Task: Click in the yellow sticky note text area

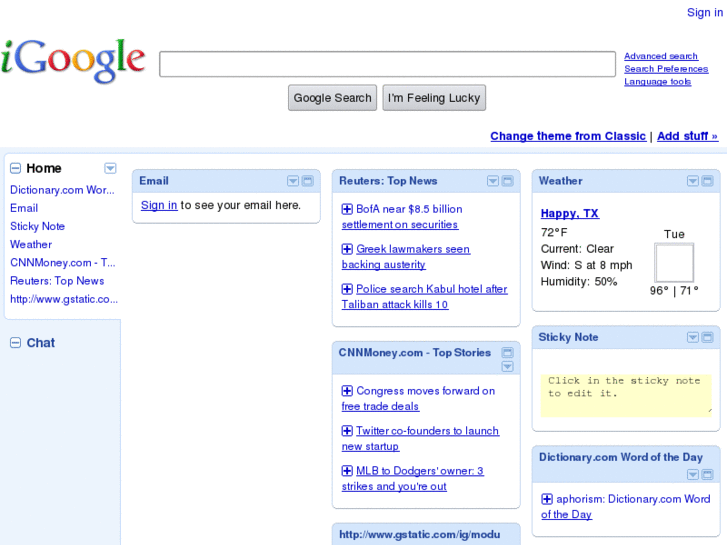Action: coord(626,396)
